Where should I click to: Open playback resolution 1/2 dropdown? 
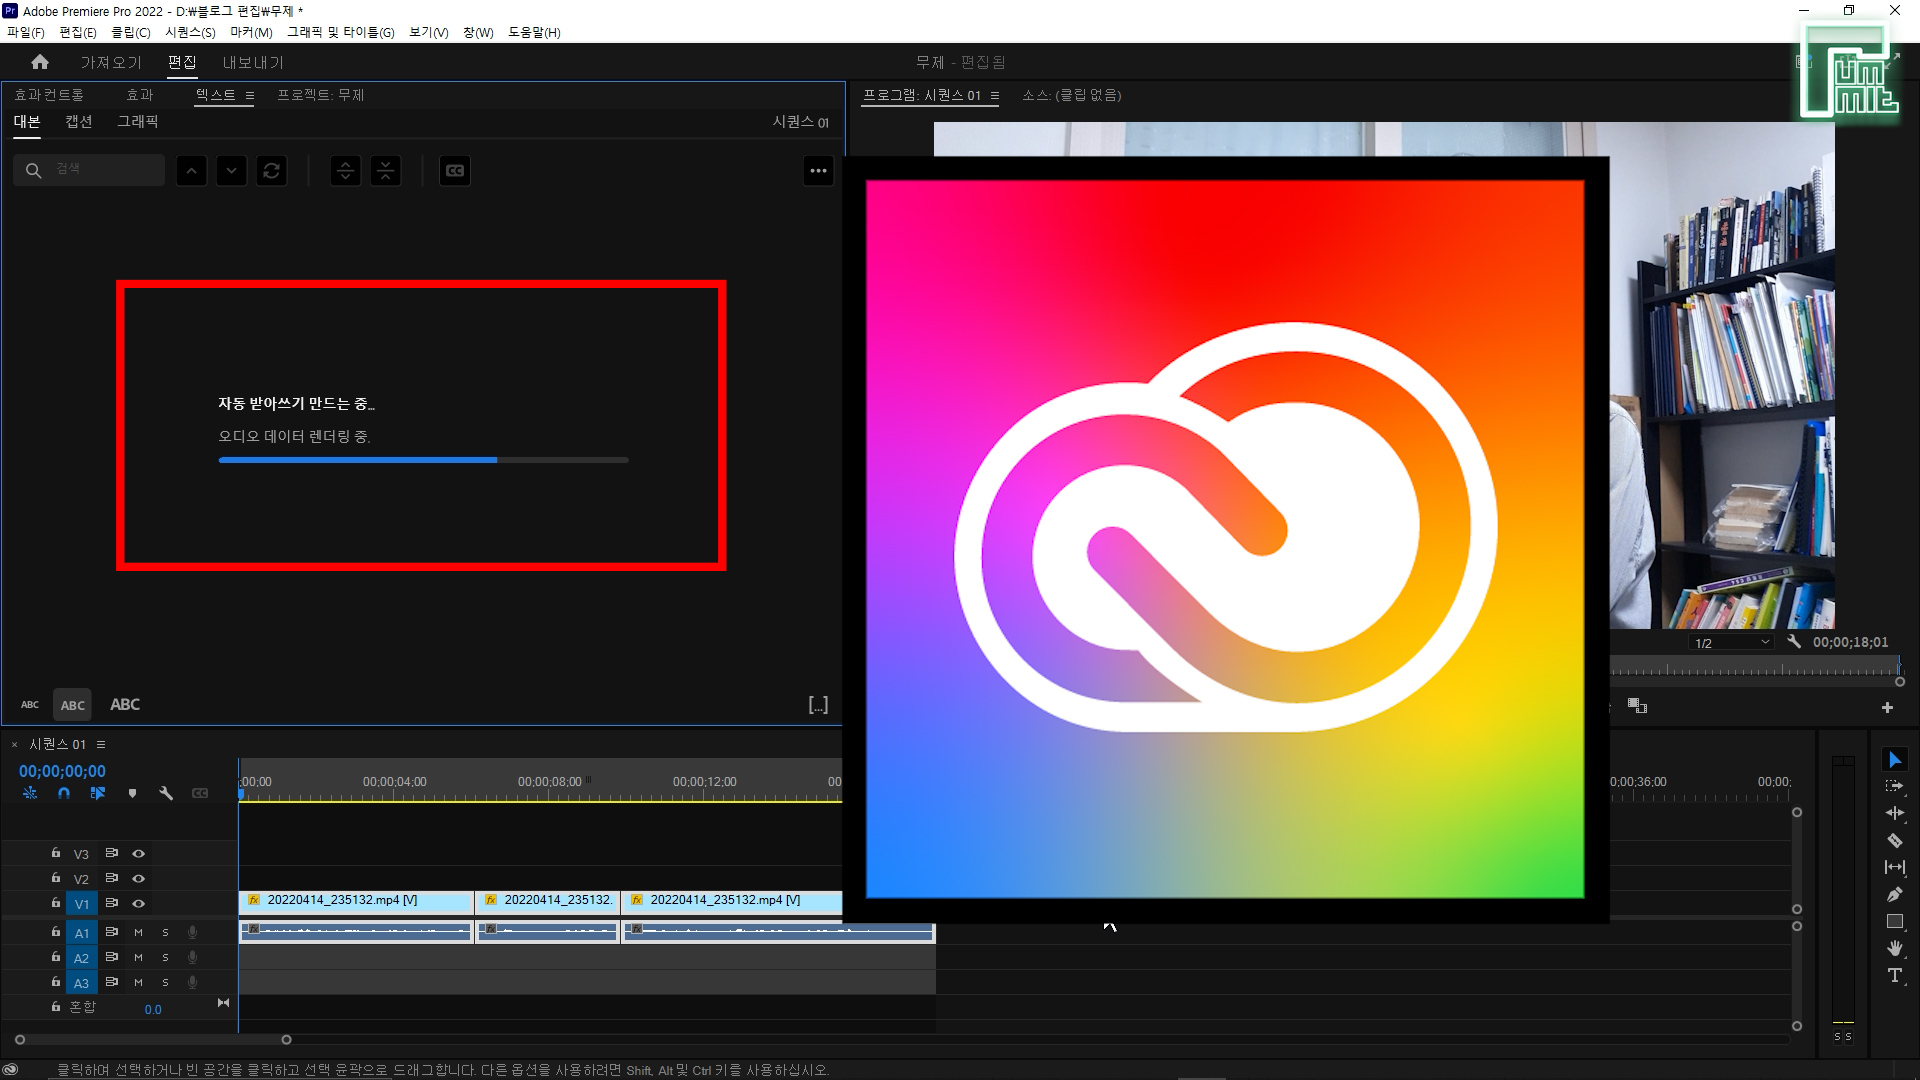click(1732, 643)
